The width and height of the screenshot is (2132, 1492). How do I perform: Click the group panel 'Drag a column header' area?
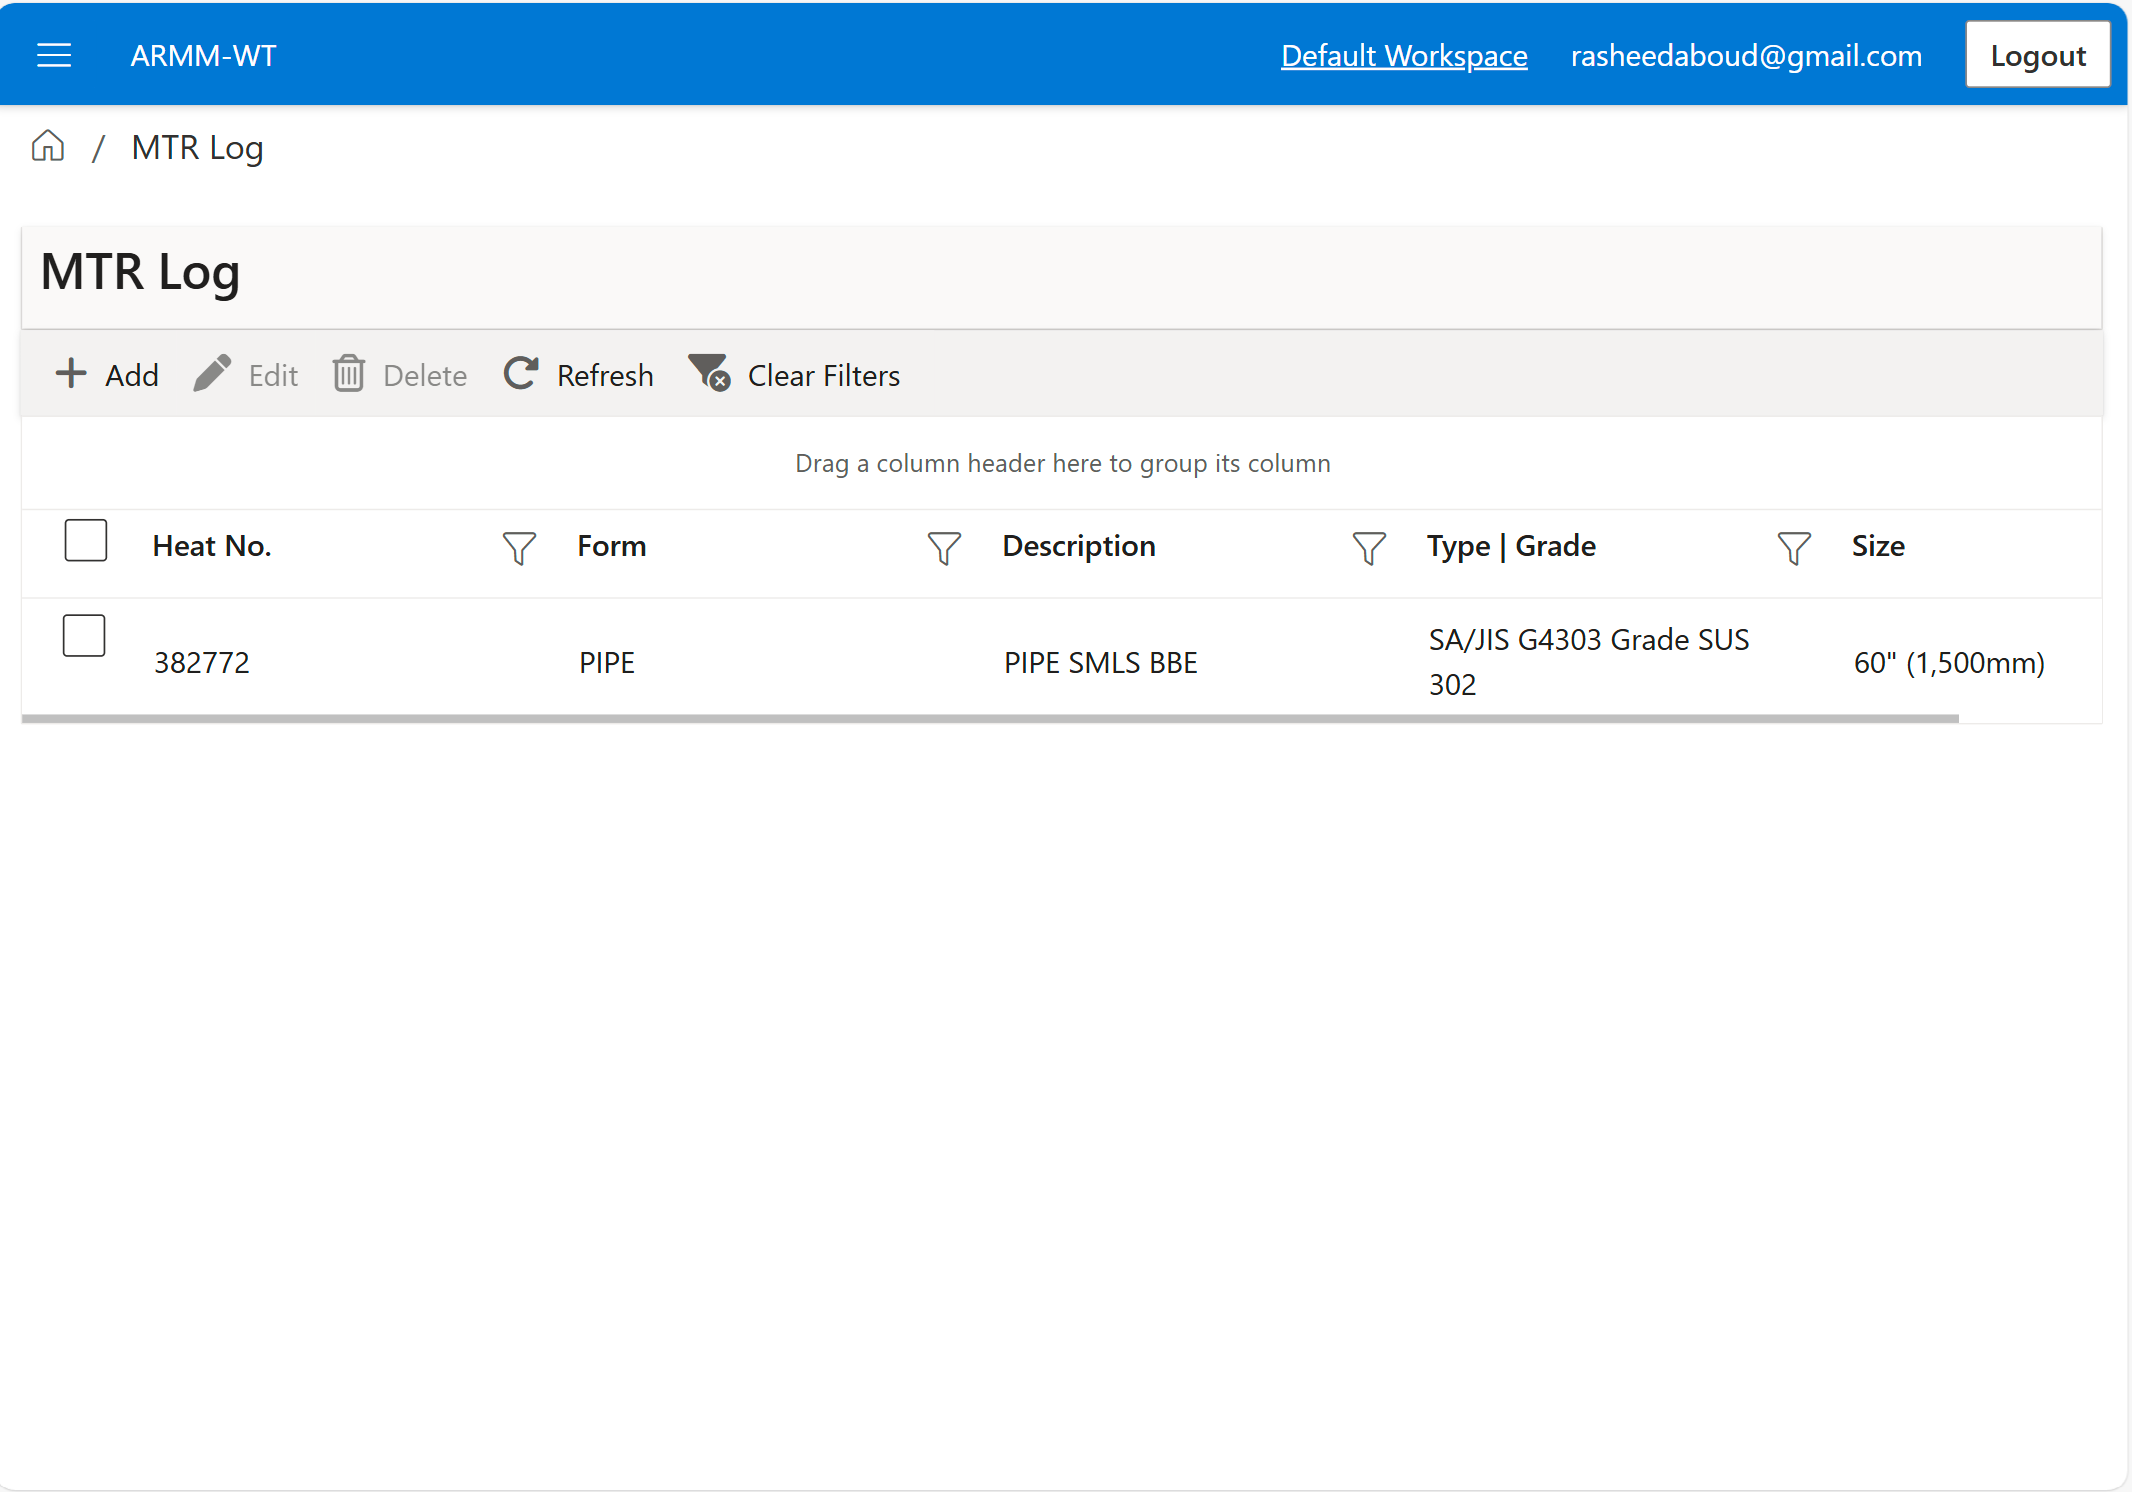1062,463
